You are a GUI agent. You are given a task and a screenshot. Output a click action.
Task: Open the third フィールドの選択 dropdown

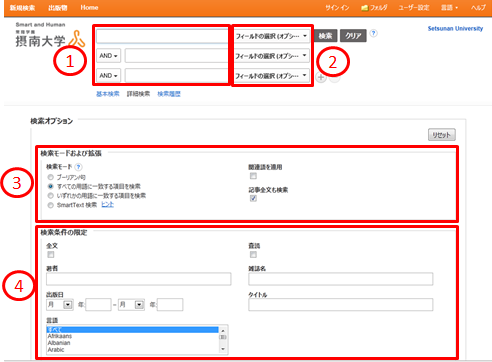coord(271,76)
